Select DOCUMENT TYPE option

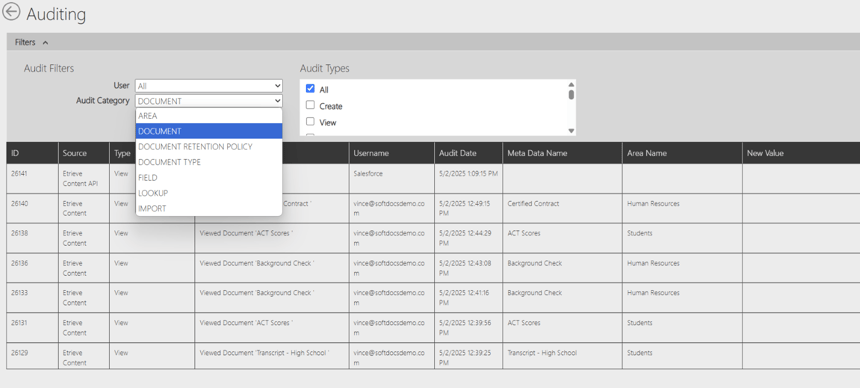(x=209, y=162)
